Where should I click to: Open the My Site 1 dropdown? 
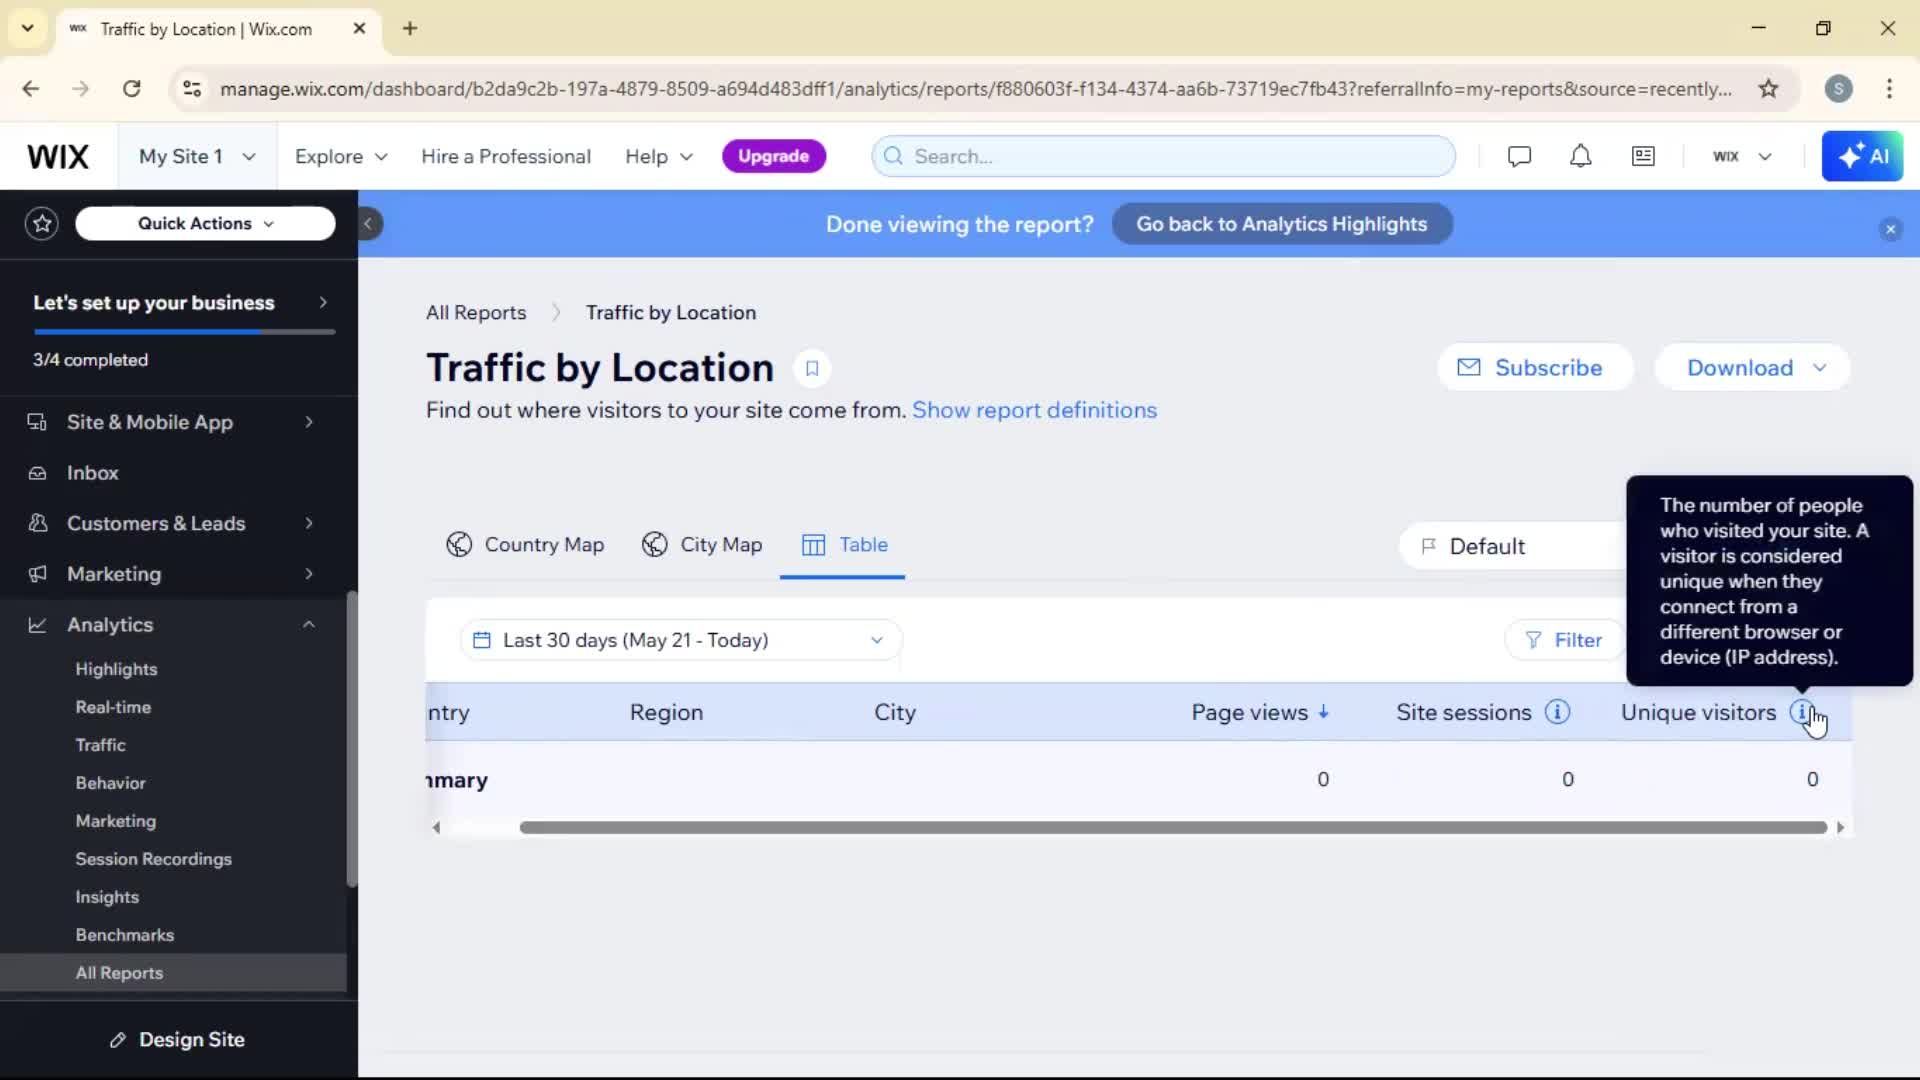tap(197, 156)
